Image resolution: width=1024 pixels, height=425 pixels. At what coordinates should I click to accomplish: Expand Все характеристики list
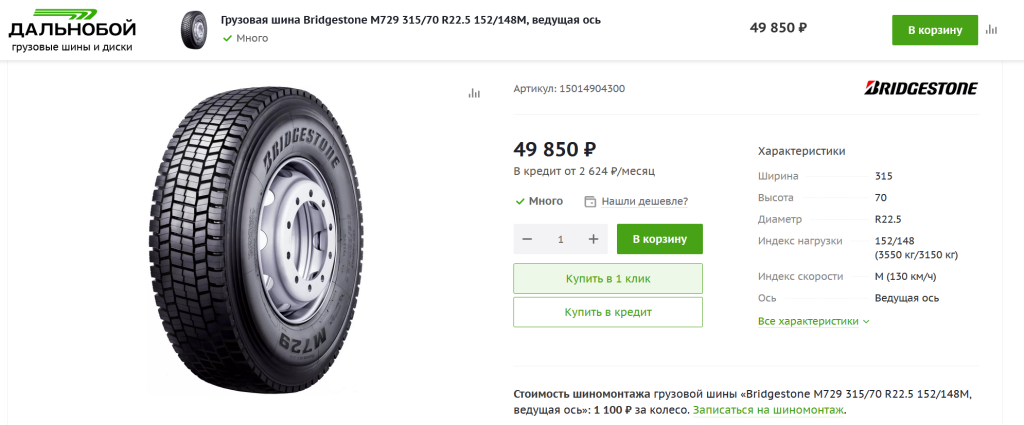pyautogui.click(x=814, y=321)
